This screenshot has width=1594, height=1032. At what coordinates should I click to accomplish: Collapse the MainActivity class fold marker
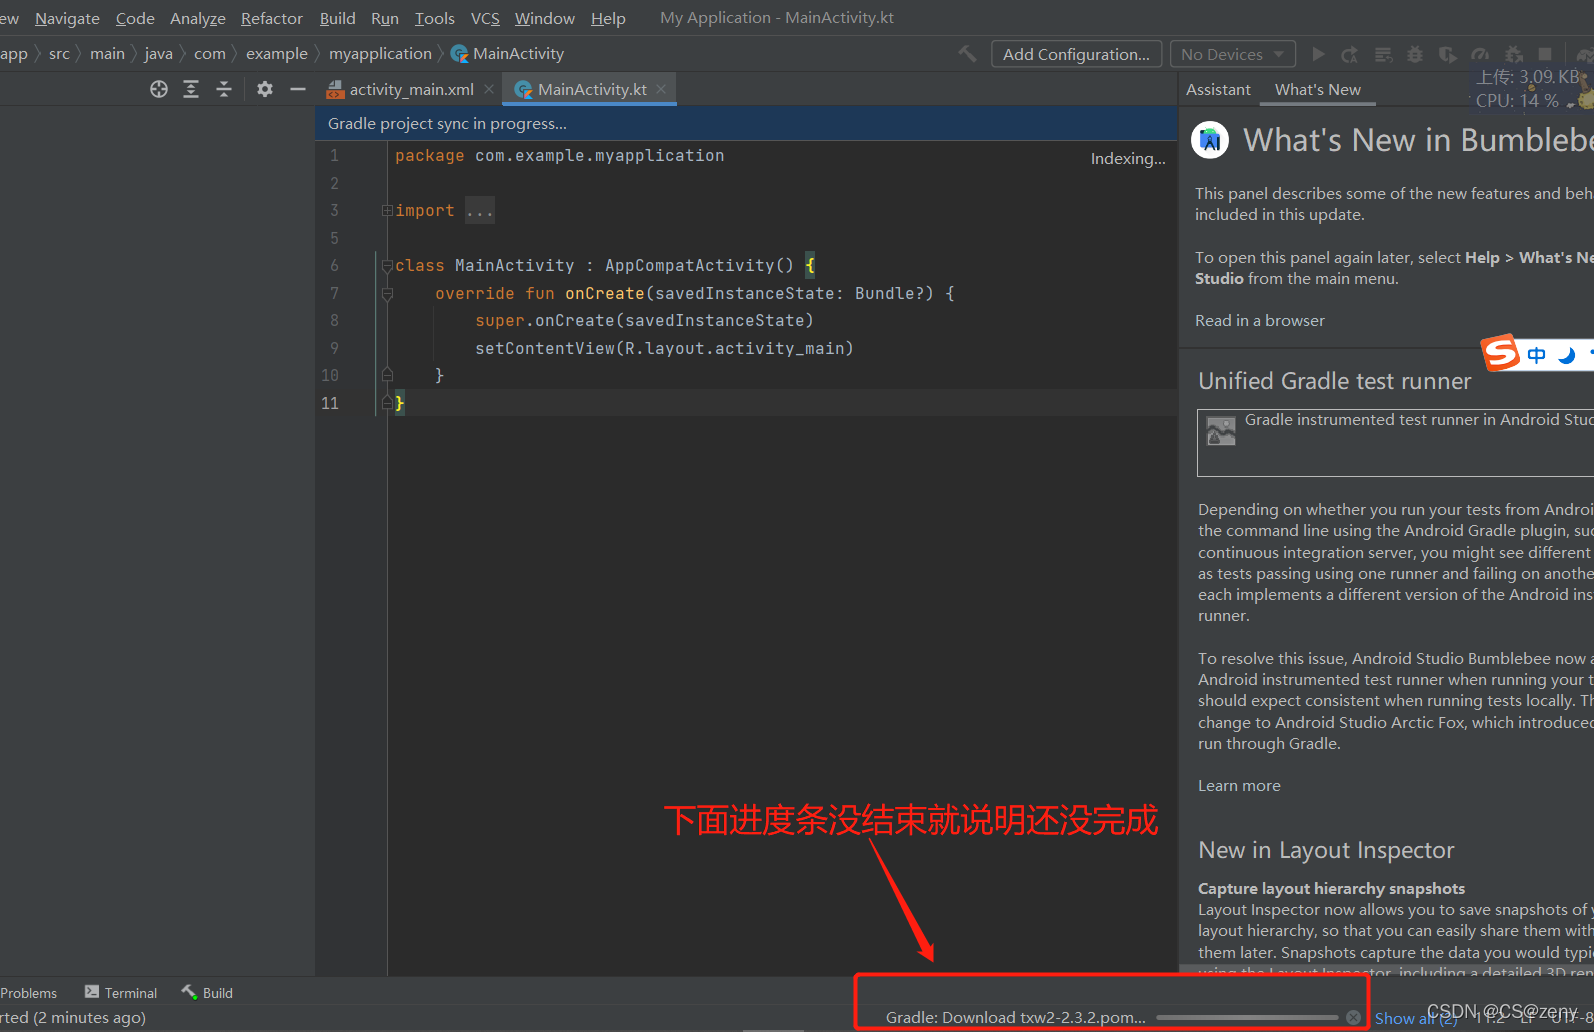coord(386,265)
